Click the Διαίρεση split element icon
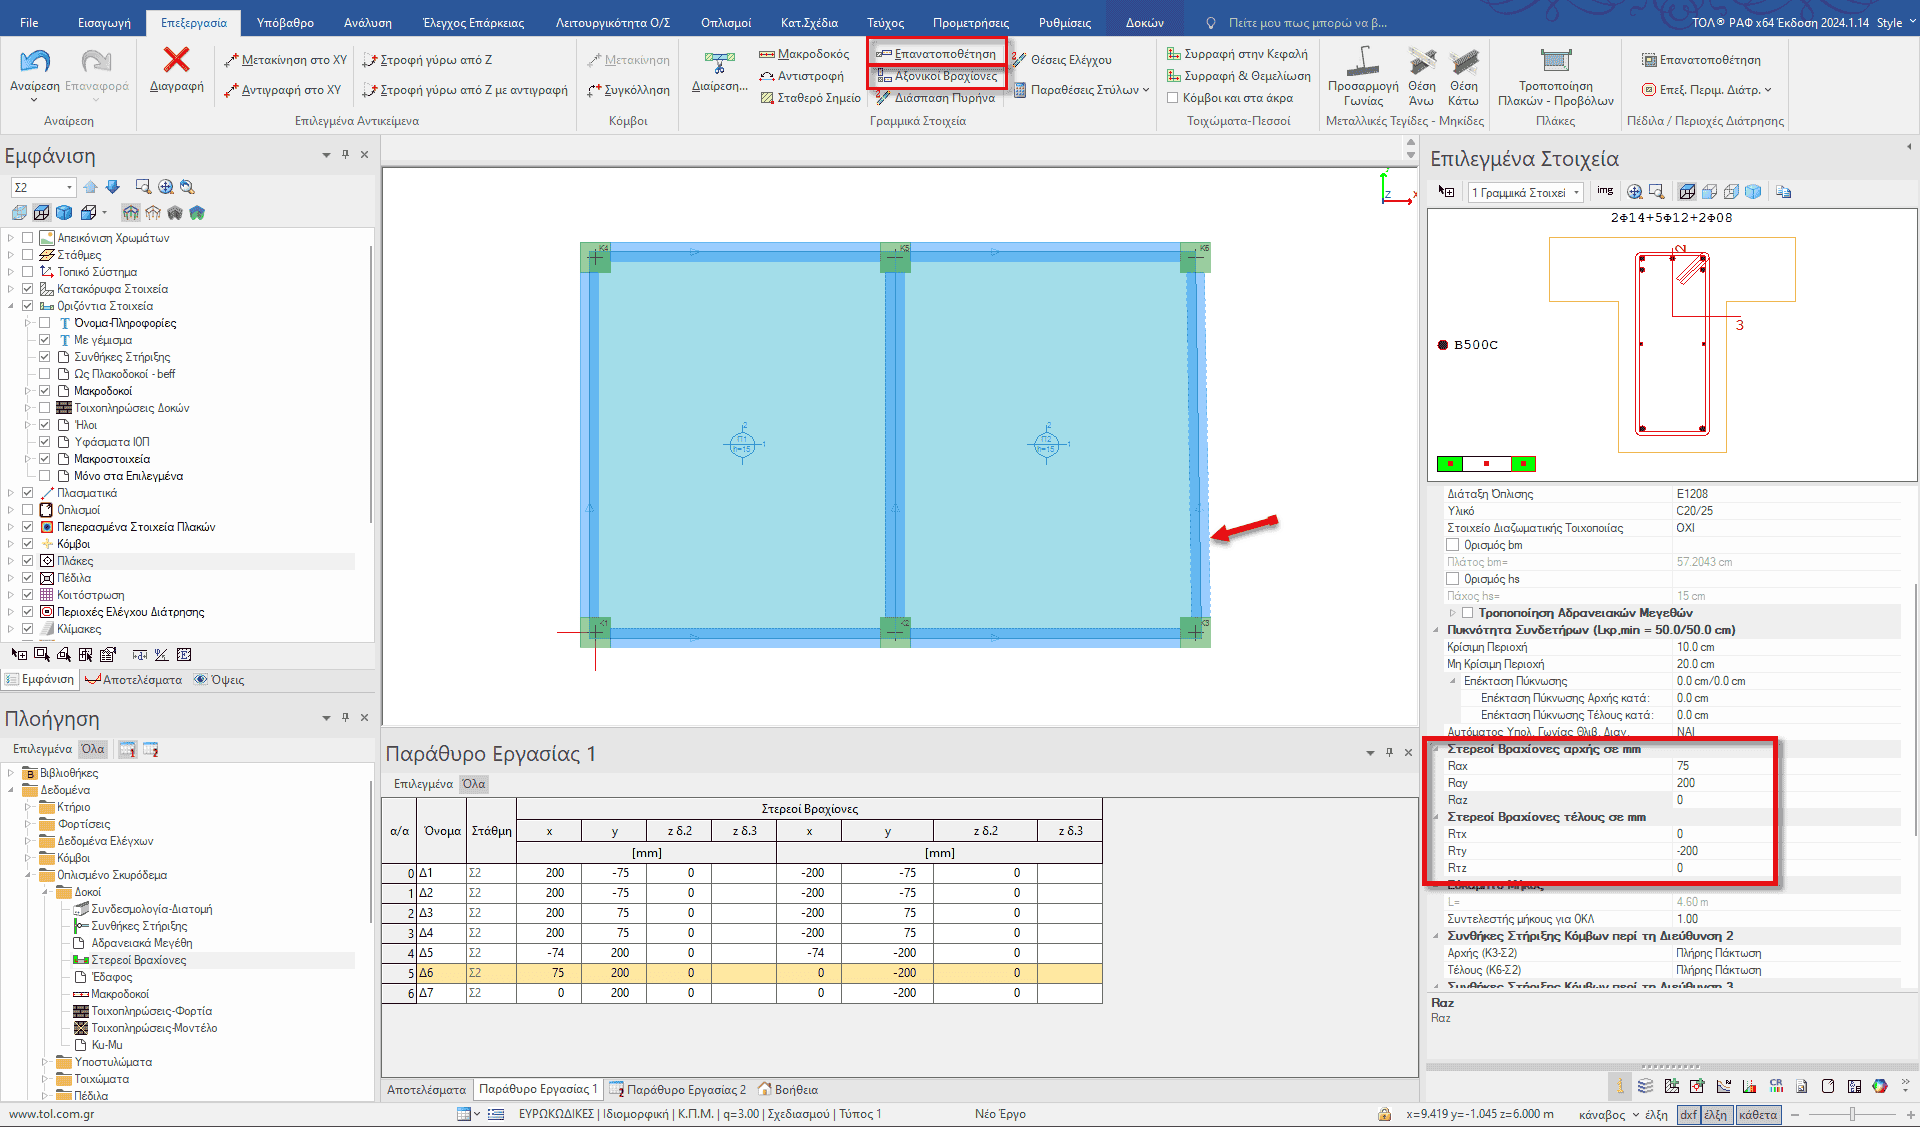Viewport: 1920px width, 1127px height. tap(719, 62)
